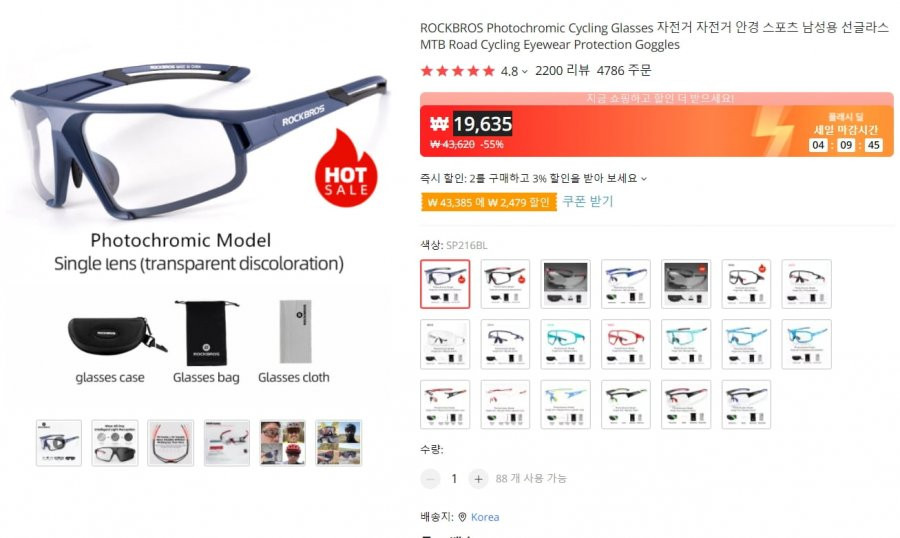This screenshot has width=900, height=538.
Task: Click the 쿠폰 받기 coupon link
Action: (588, 202)
